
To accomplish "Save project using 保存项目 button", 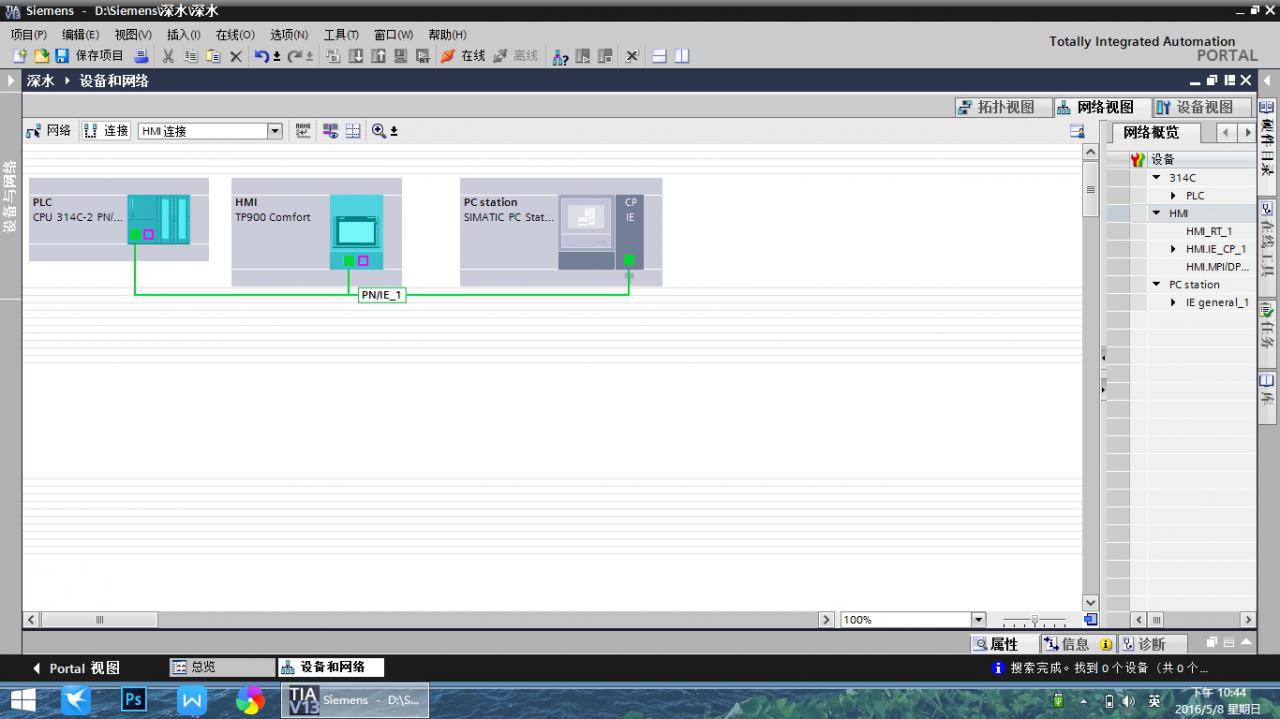I will point(90,56).
